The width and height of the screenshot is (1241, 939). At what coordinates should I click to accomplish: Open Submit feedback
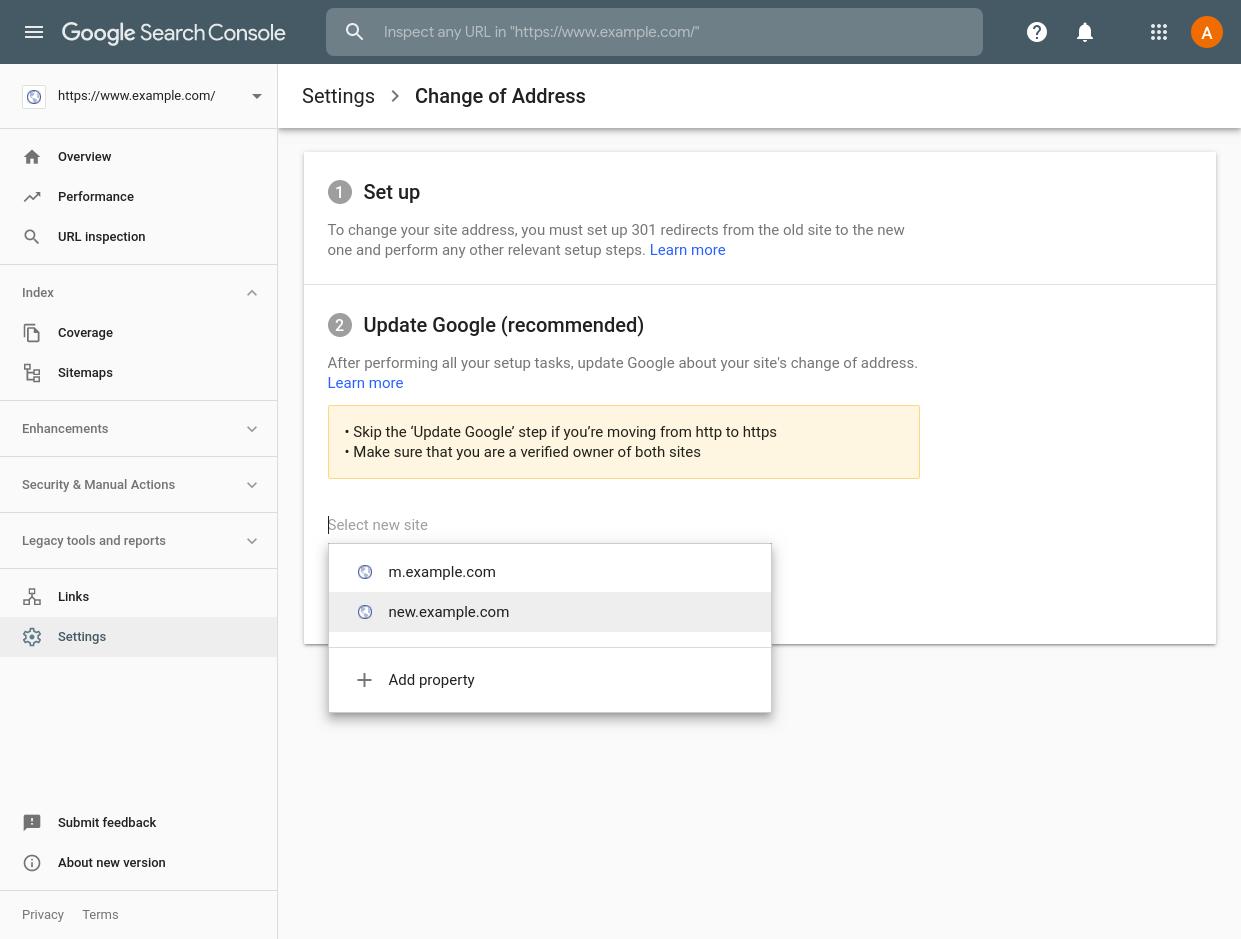point(107,822)
